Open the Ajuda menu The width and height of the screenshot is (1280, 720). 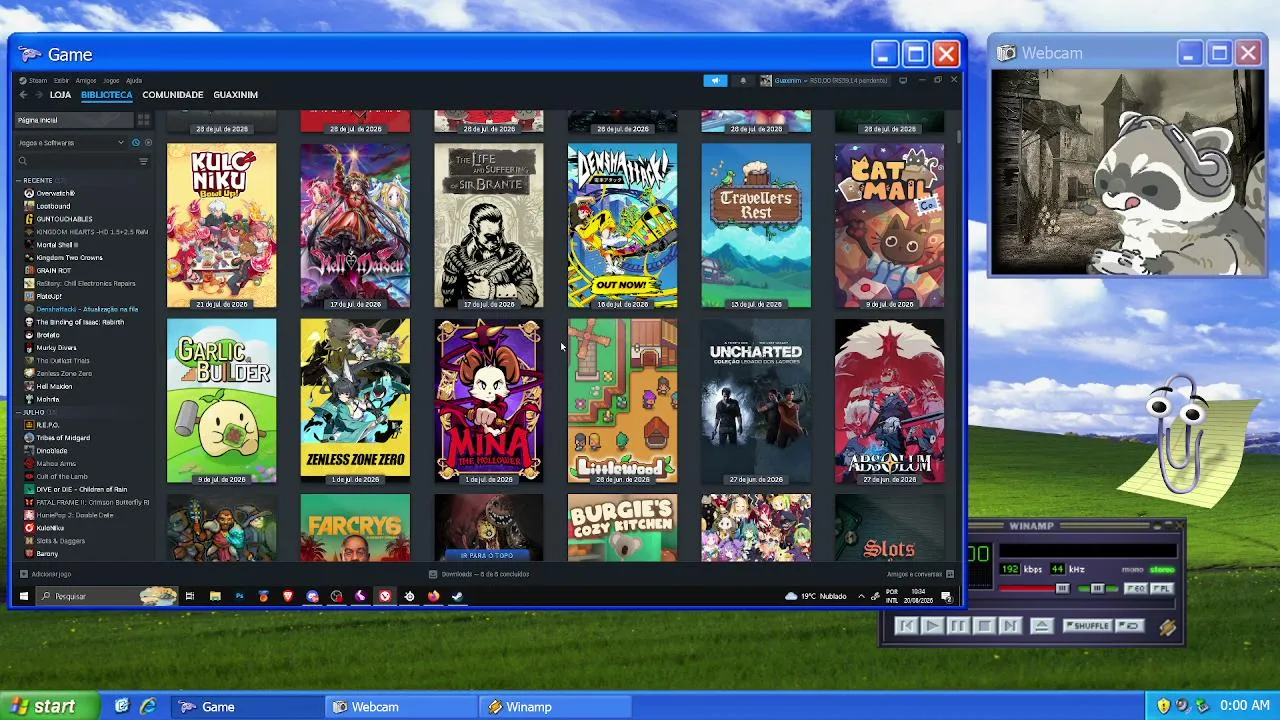(x=134, y=81)
